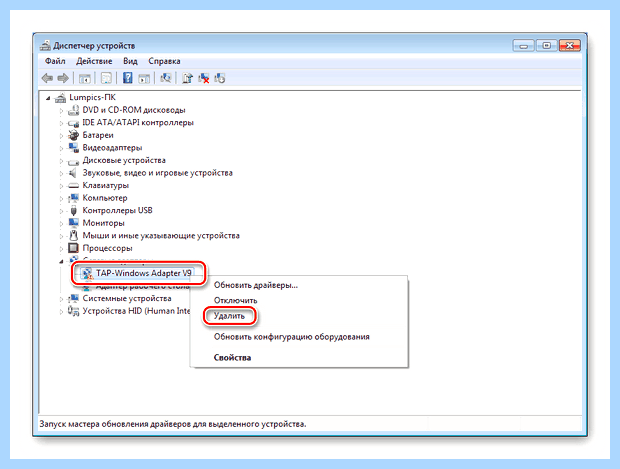Select the Мониторы label
The width and height of the screenshot is (620, 469).
click(103, 223)
